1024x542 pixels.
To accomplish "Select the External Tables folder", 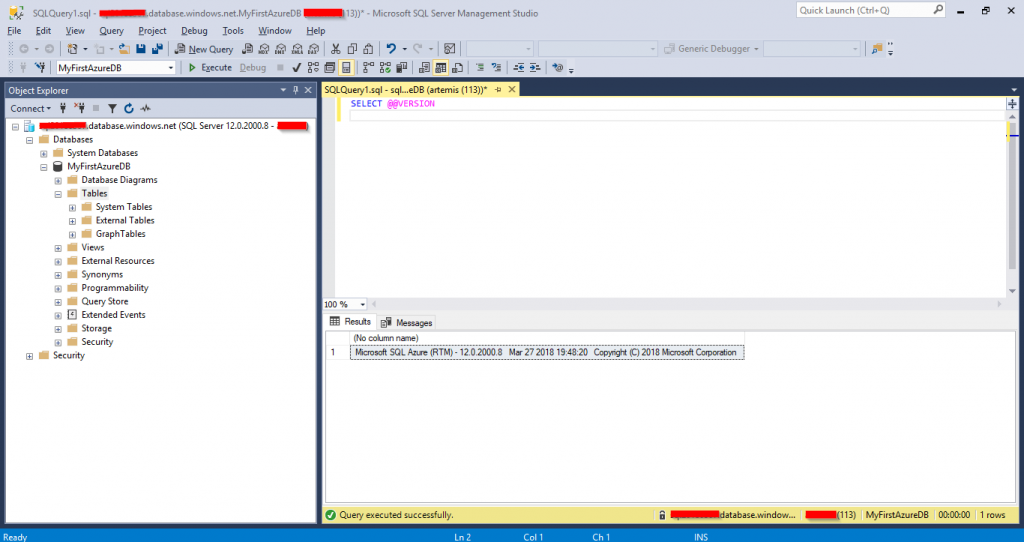I will click(125, 220).
